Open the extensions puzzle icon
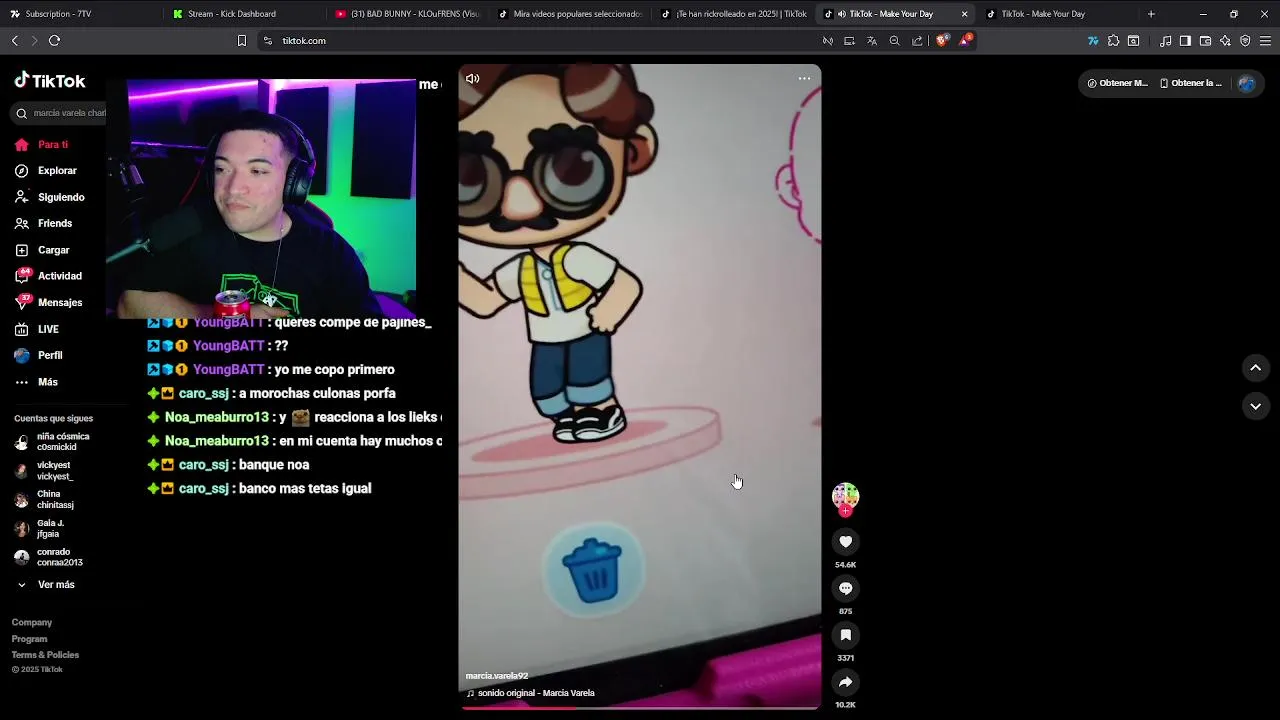1280x720 pixels. 1113,41
